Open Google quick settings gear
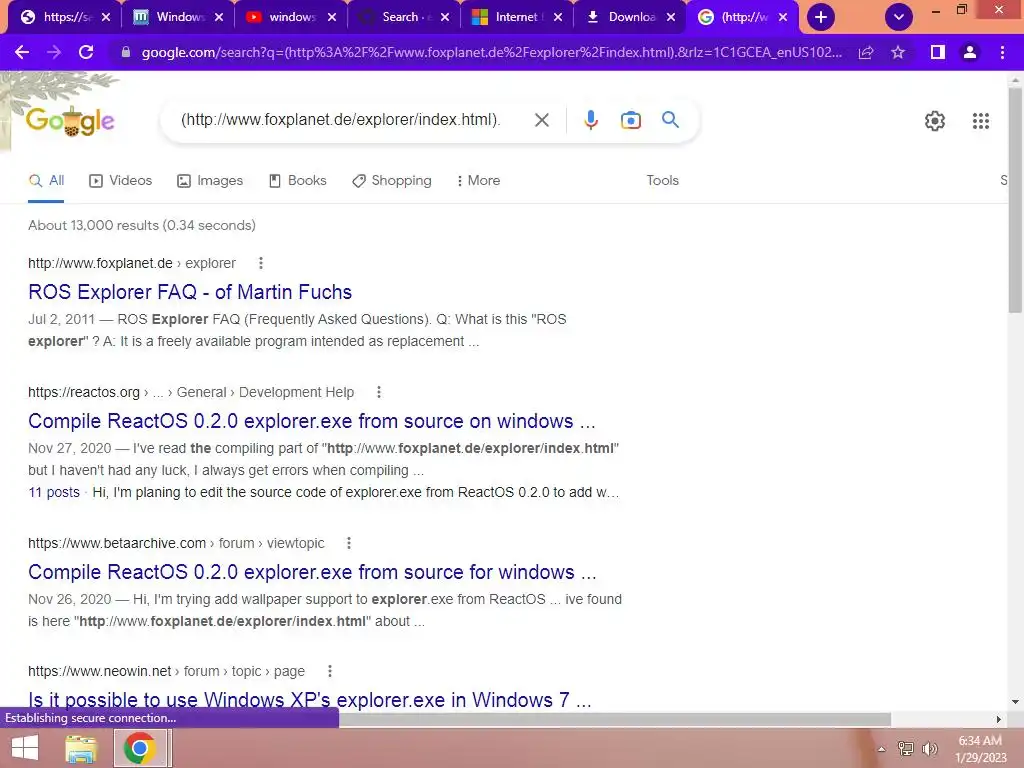 click(935, 121)
